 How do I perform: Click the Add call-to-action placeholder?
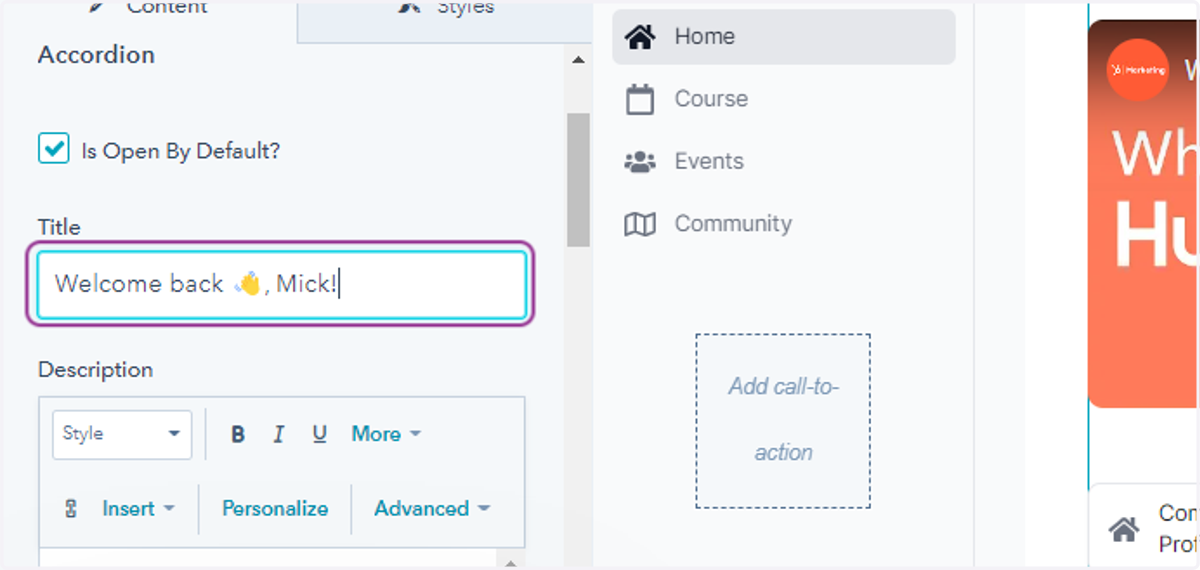[x=783, y=420]
